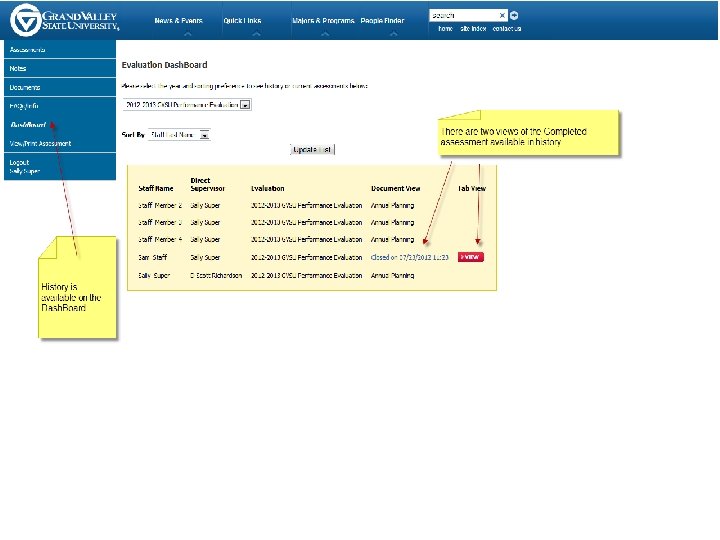Click the red VIEW button for Sam Staff
Viewport: 720px width, 540px height.
471,257
